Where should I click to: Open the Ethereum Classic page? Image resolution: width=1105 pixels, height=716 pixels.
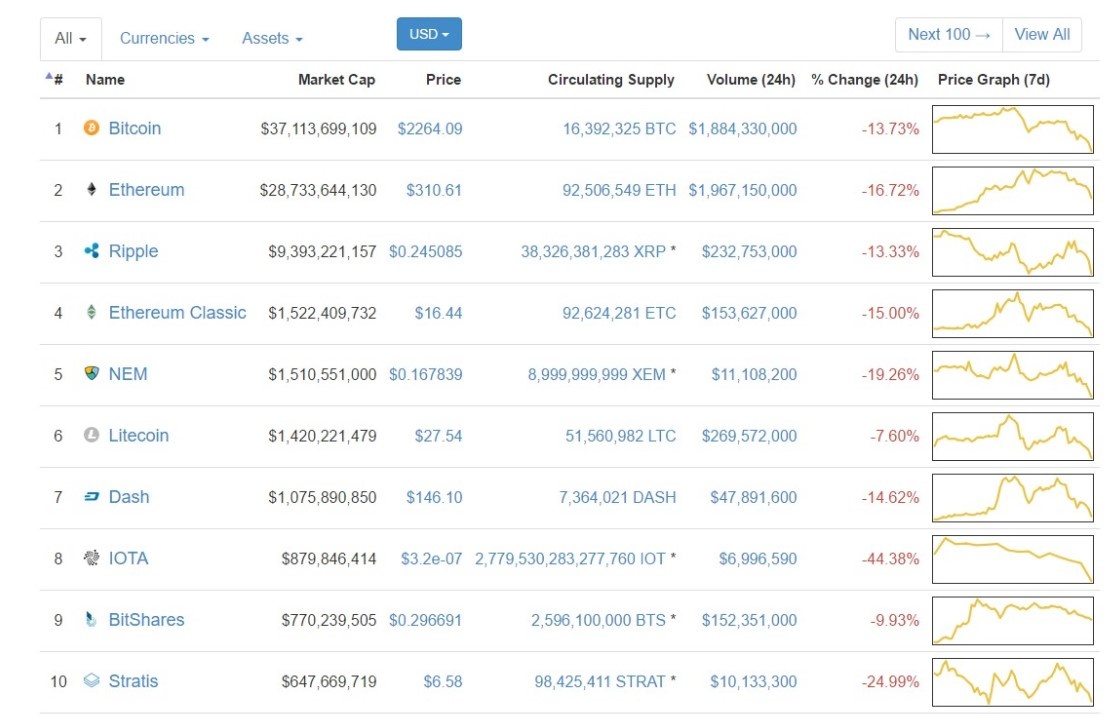point(176,312)
